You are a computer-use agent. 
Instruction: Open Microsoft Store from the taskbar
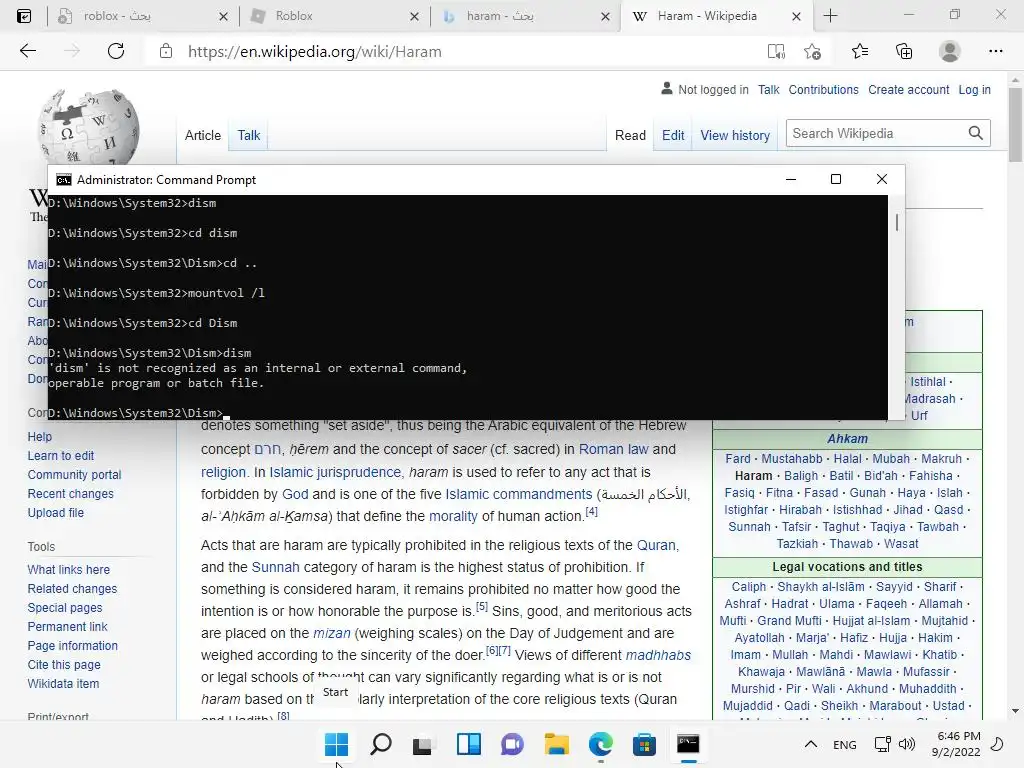click(x=644, y=744)
